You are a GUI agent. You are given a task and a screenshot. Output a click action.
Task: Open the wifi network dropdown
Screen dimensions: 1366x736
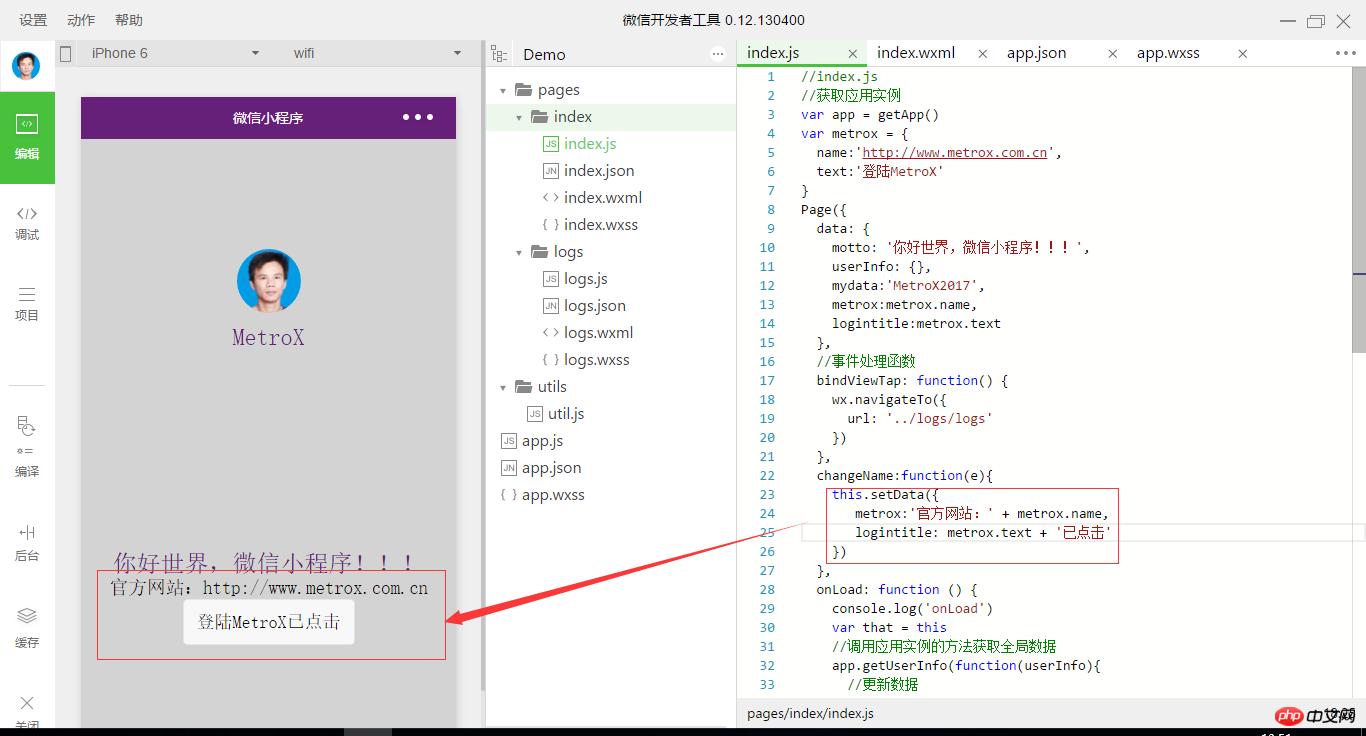click(x=376, y=53)
